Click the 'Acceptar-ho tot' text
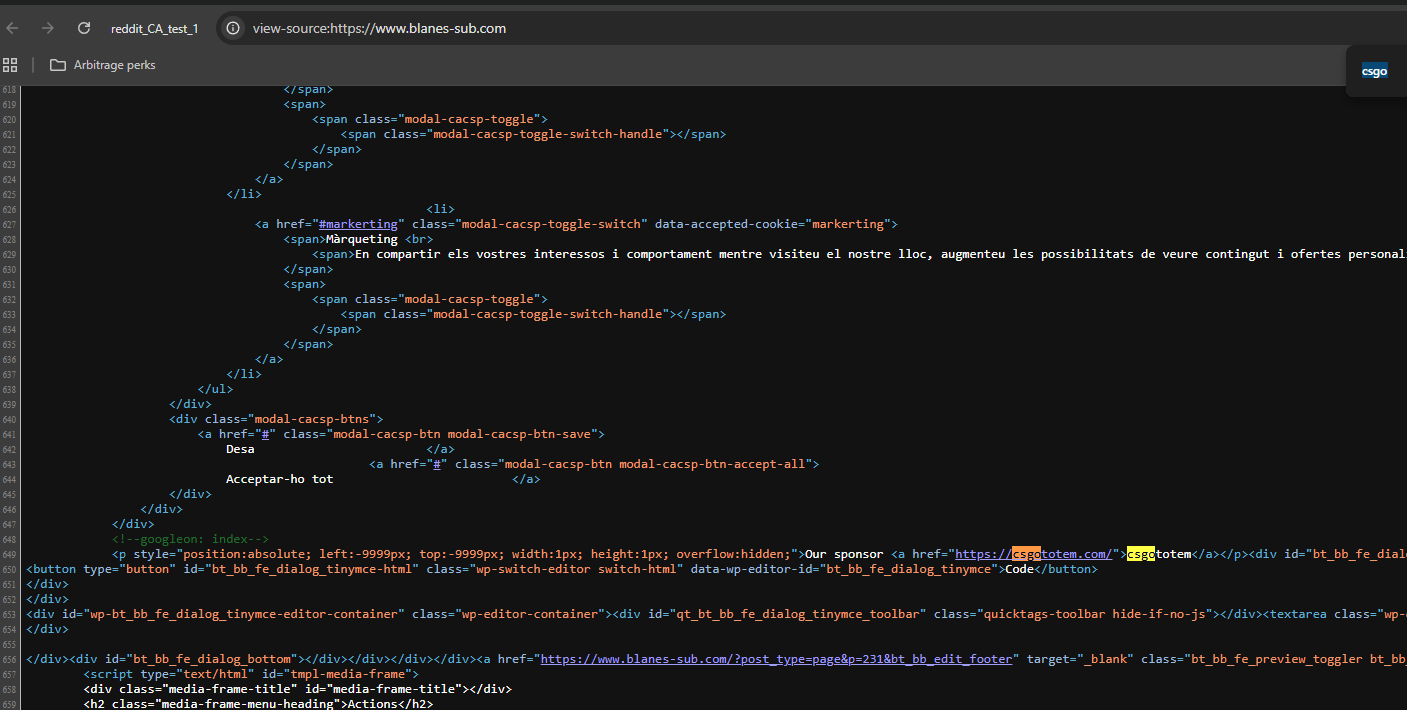The width and height of the screenshot is (1407, 710). [279, 479]
